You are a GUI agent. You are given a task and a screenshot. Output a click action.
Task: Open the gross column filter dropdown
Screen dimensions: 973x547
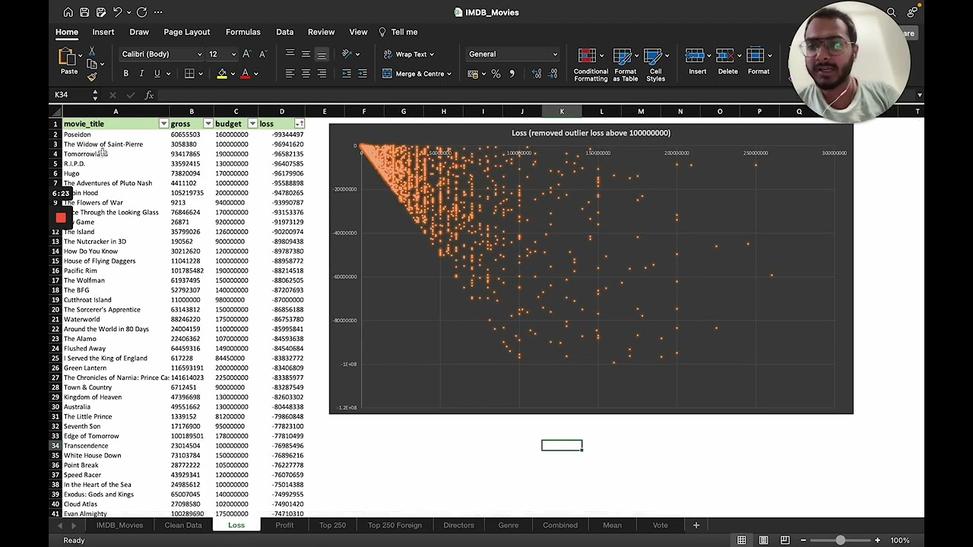click(208, 124)
